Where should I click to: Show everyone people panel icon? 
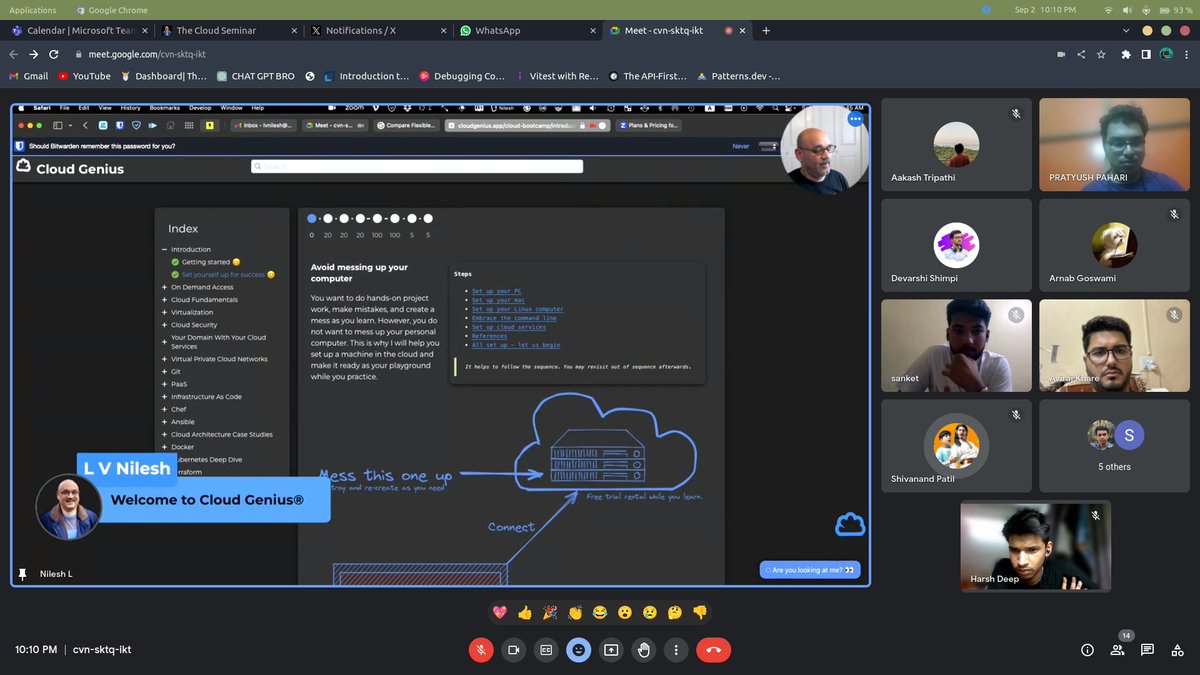click(x=1118, y=650)
